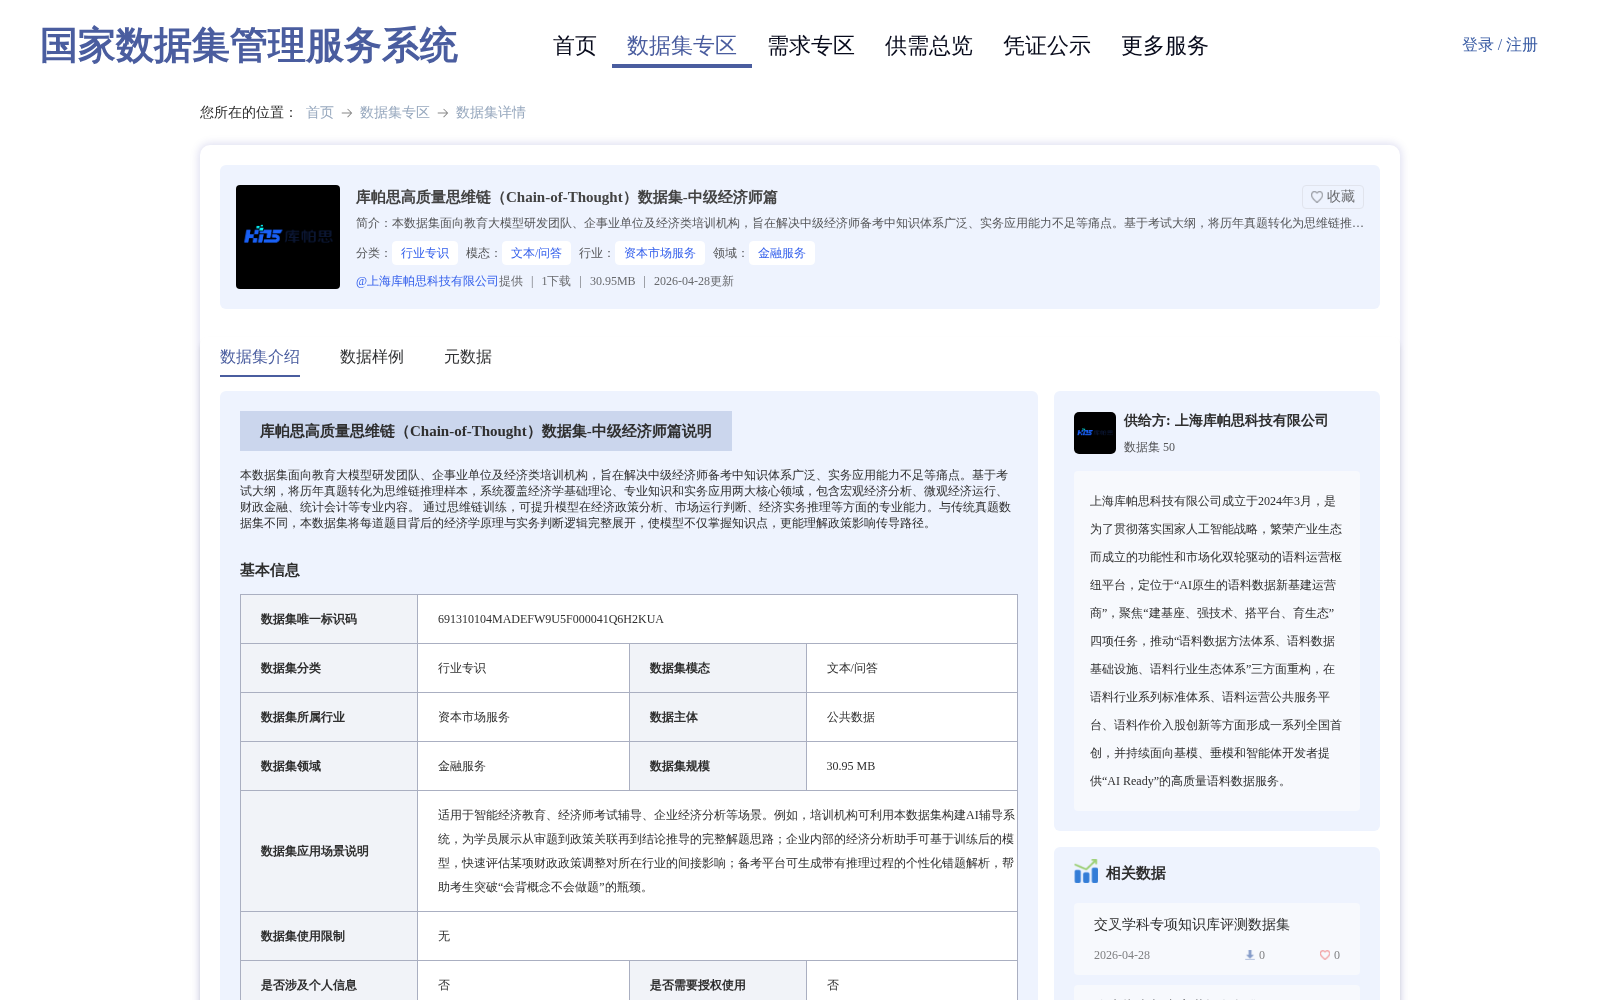Click the 1下载 count in header
This screenshot has height=1000, width=1600.
(x=556, y=281)
